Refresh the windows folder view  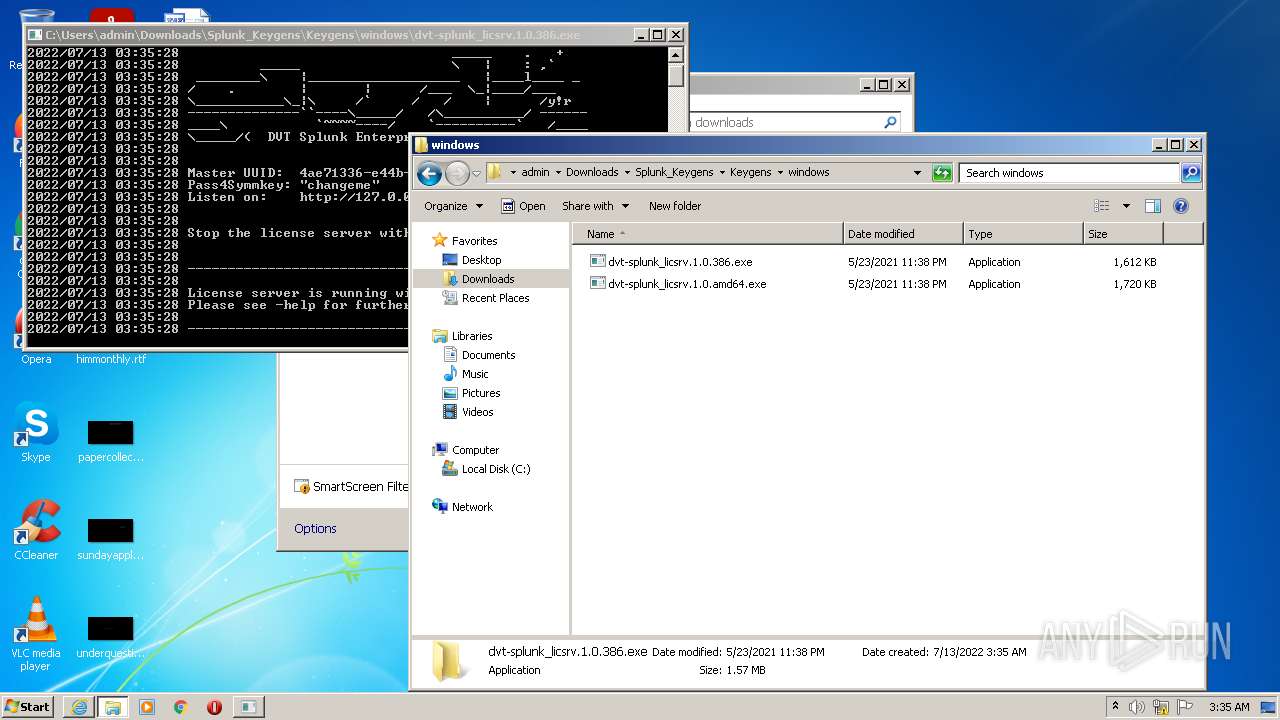pos(942,173)
